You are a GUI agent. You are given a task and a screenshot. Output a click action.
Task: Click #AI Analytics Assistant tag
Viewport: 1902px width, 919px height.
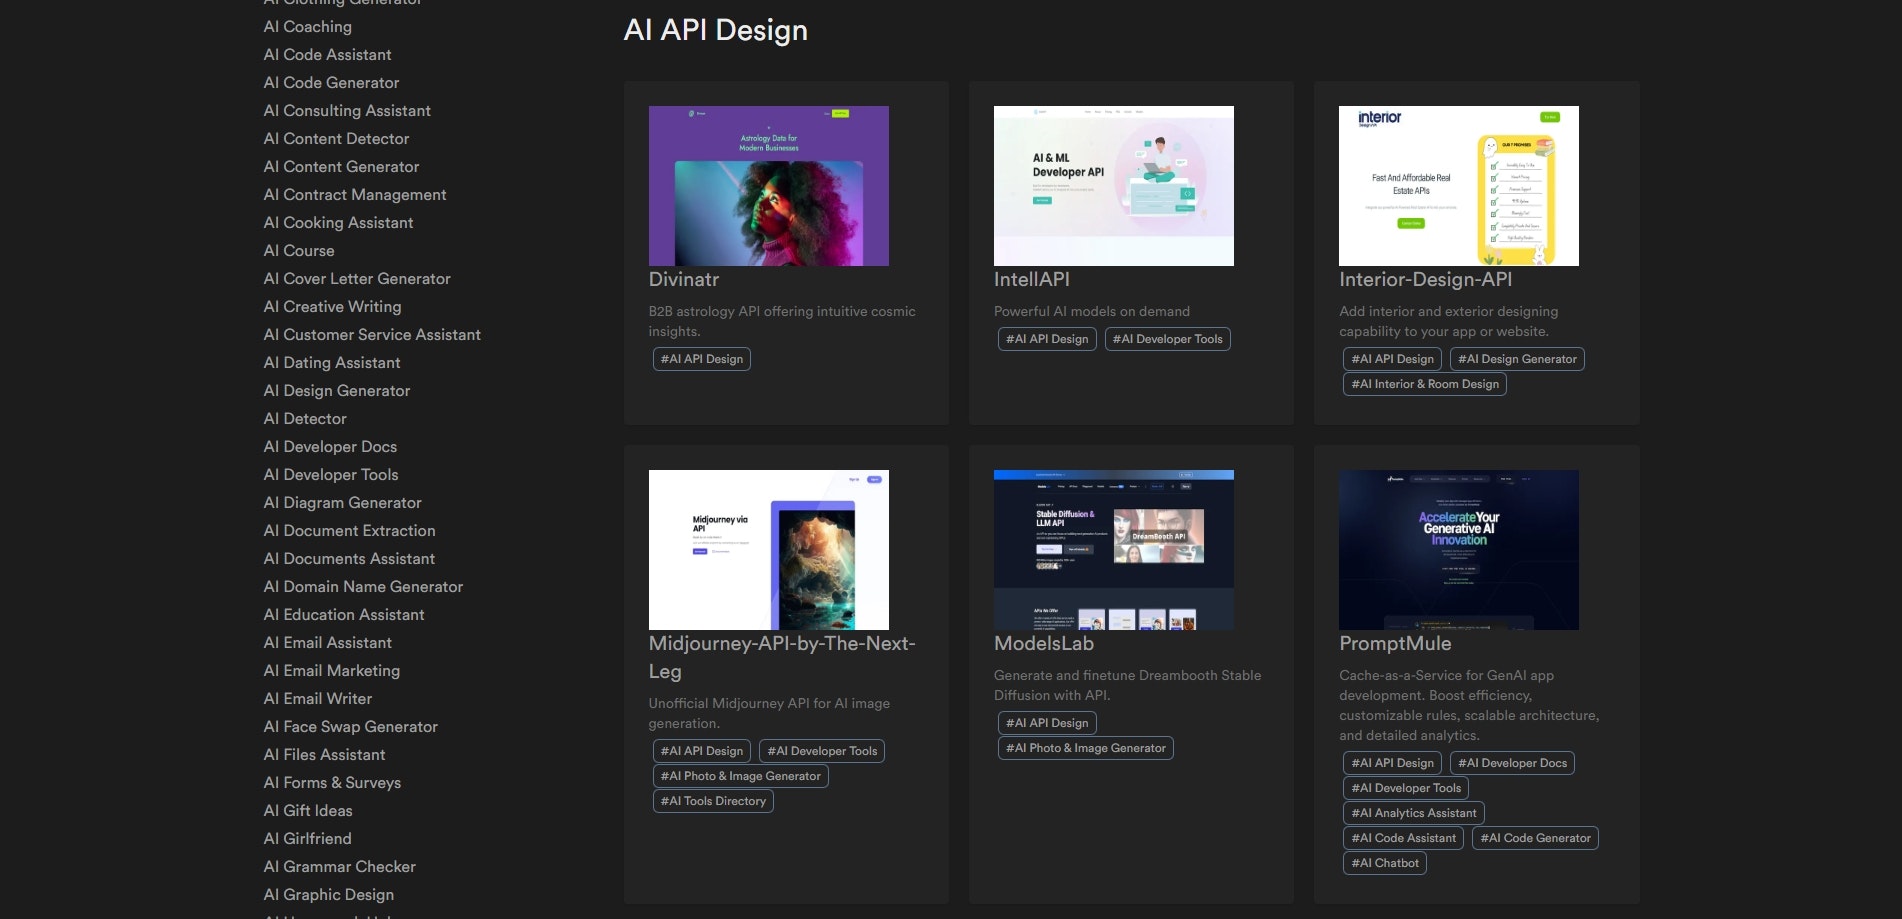pos(1413,813)
